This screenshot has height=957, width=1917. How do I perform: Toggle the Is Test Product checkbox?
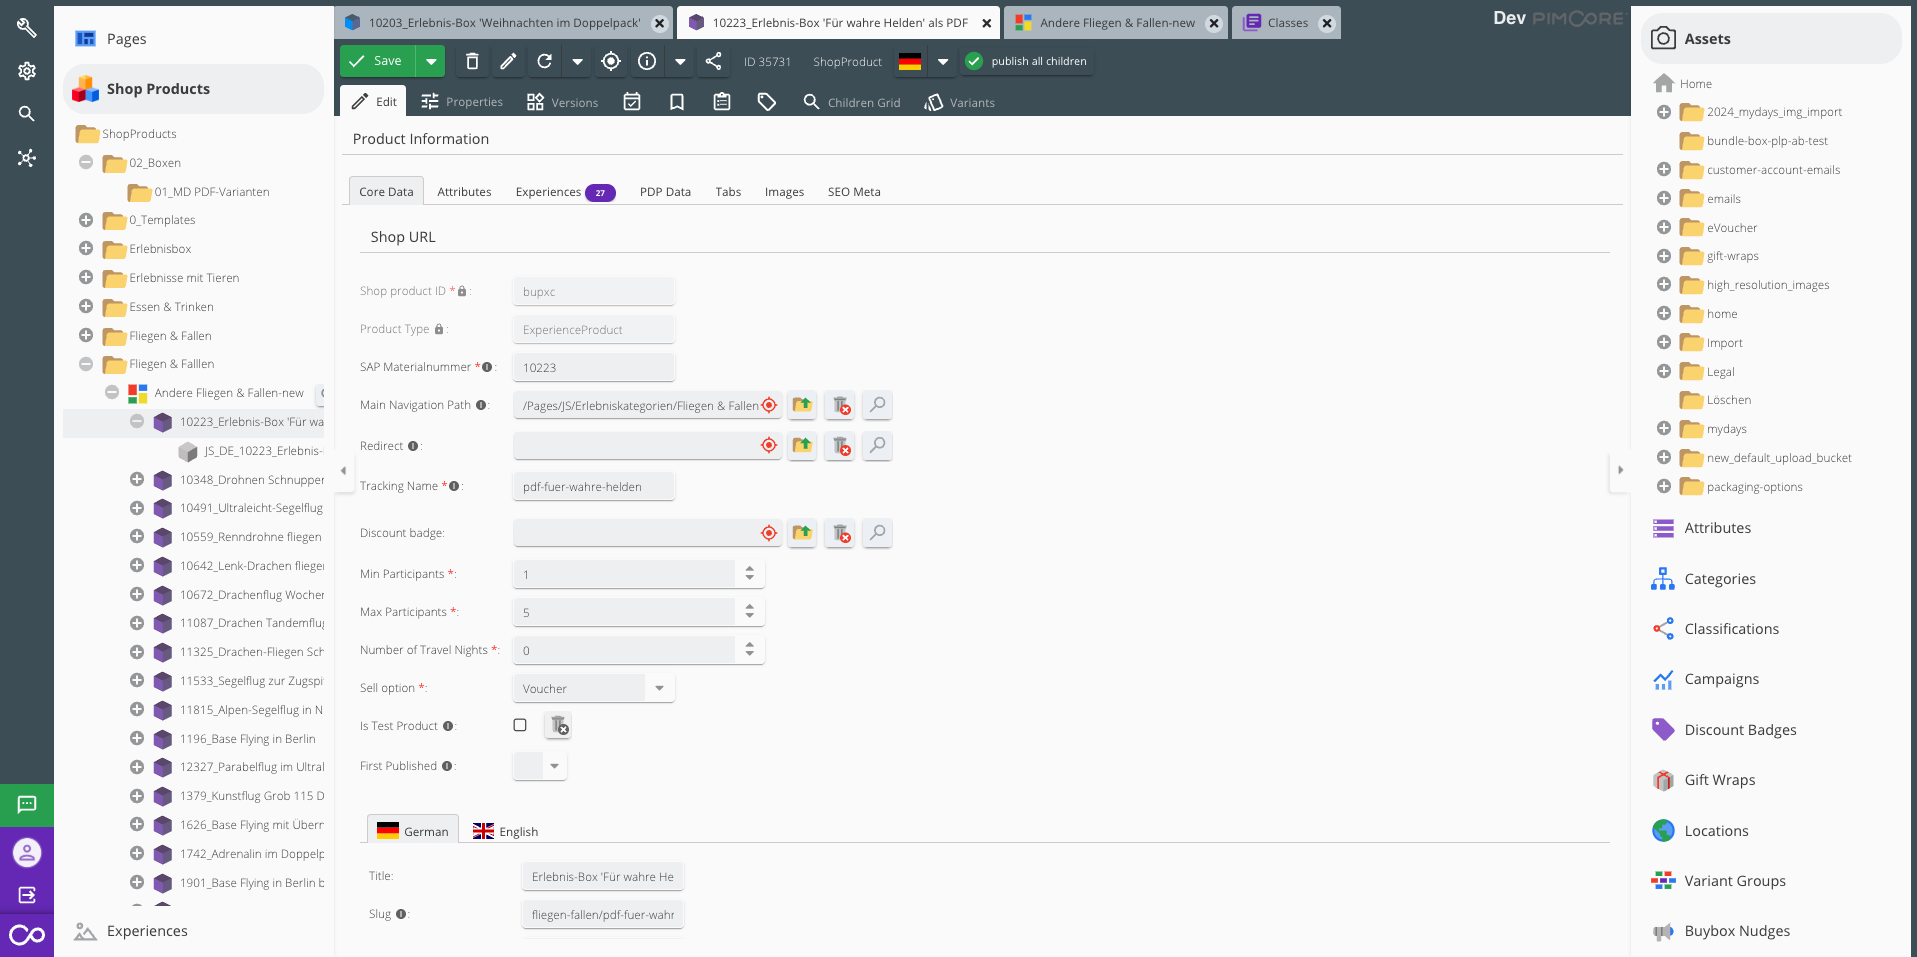coord(520,725)
